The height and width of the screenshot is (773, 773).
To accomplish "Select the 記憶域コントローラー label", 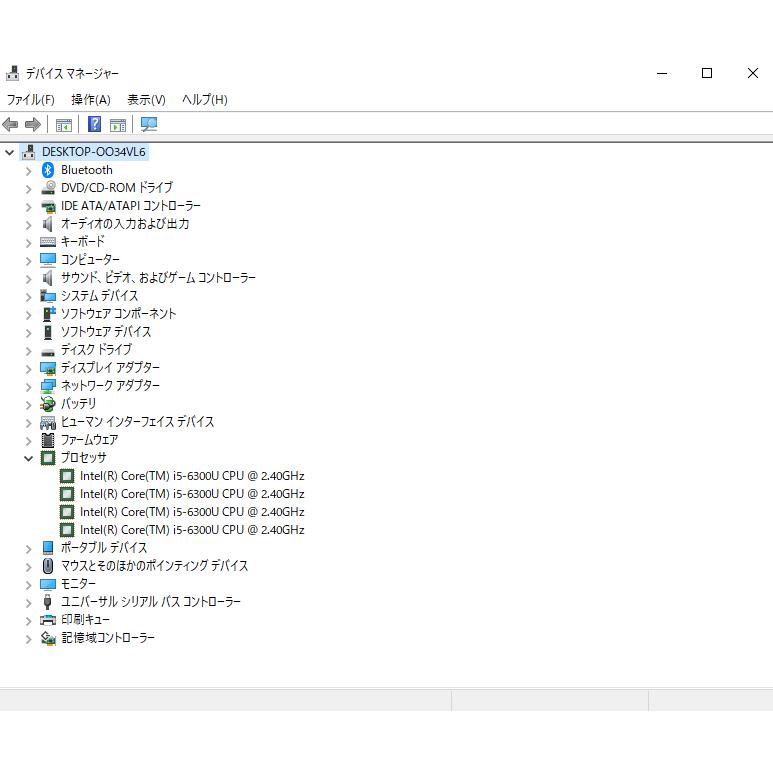I will [x=108, y=637].
